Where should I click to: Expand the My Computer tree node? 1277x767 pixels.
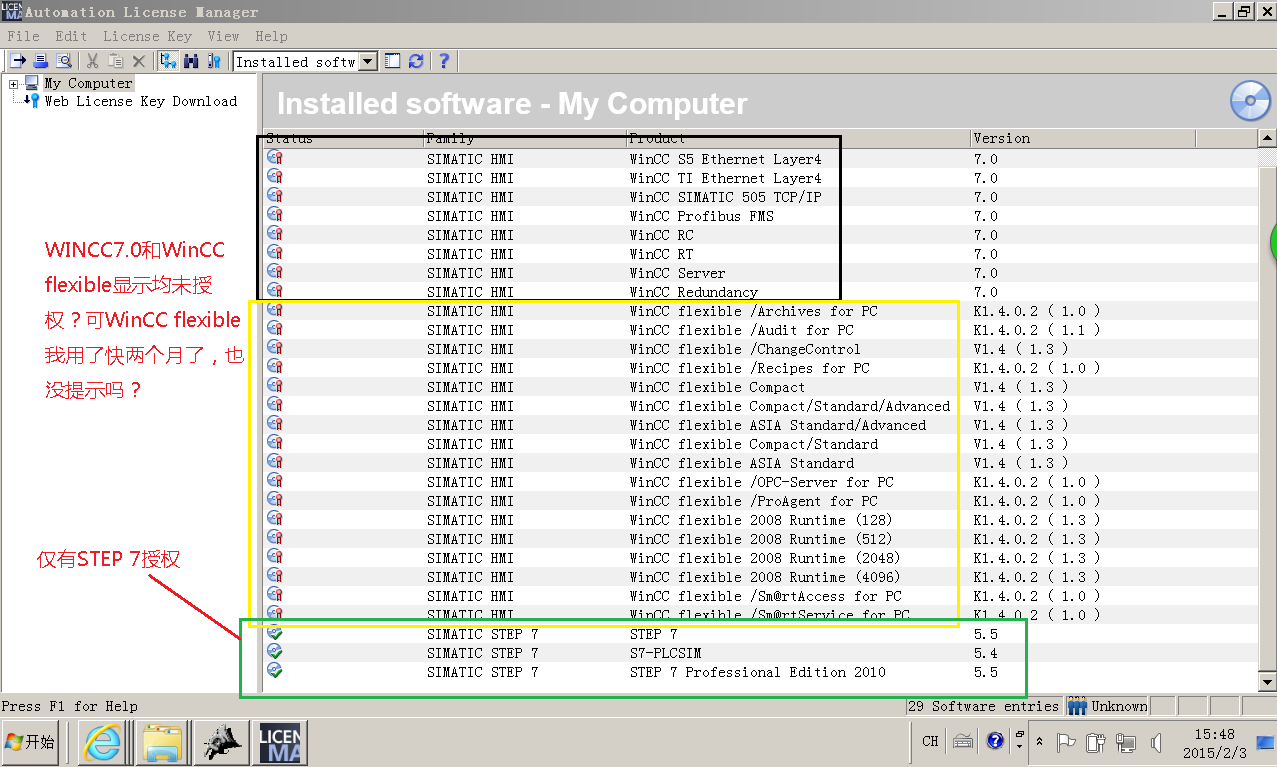(x=14, y=84)
